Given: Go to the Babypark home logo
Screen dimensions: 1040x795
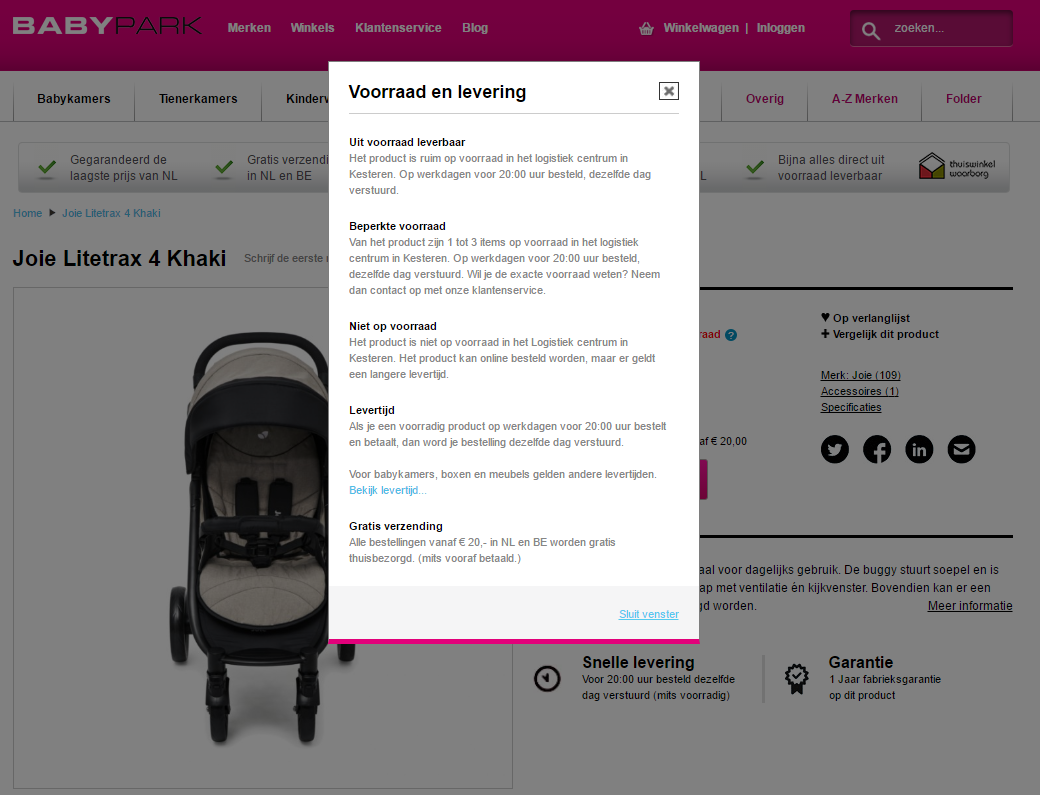Looking at the screenshot, I should (107, 25).
